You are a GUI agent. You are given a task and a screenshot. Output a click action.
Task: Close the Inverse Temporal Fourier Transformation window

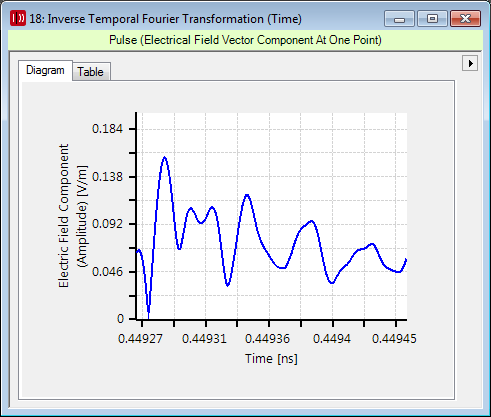pyautogui.click(x=465, y=18)
